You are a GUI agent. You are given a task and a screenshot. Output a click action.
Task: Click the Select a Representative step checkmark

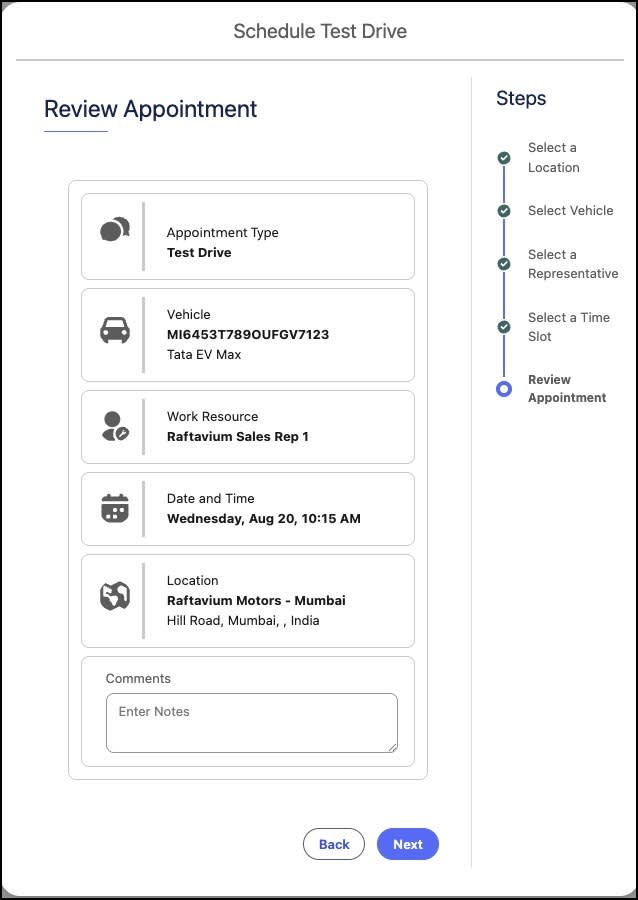504,264
